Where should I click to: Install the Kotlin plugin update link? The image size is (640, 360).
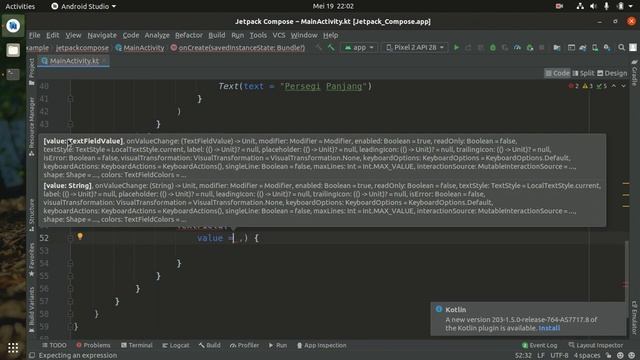pyautogui.click(x=549, y=328)
